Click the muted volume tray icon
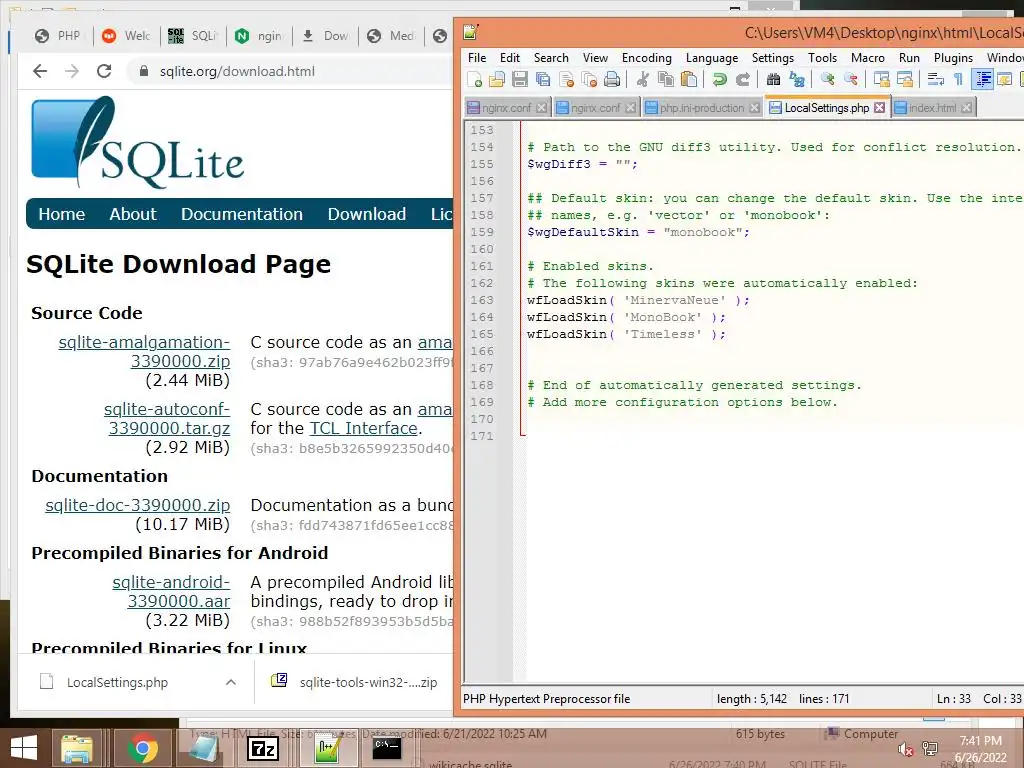Image resolution: width=1024 pixels, height=768 pixels. click(x=905, y=750)
